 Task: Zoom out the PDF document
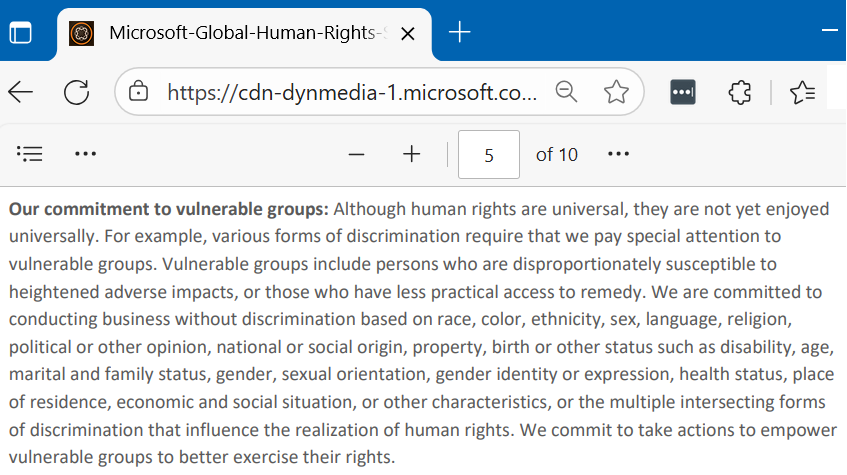pyautogui.click(x=357, y=155)
